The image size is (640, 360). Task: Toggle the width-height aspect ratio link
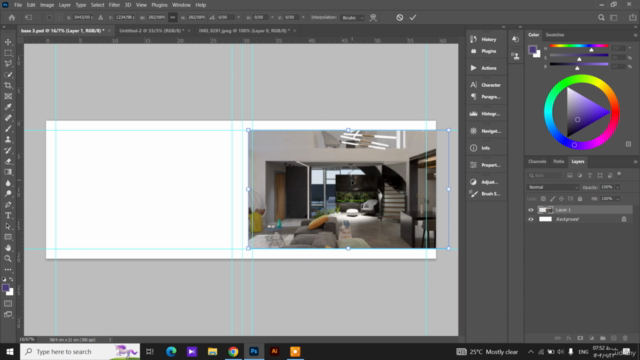tap(173, 18)
